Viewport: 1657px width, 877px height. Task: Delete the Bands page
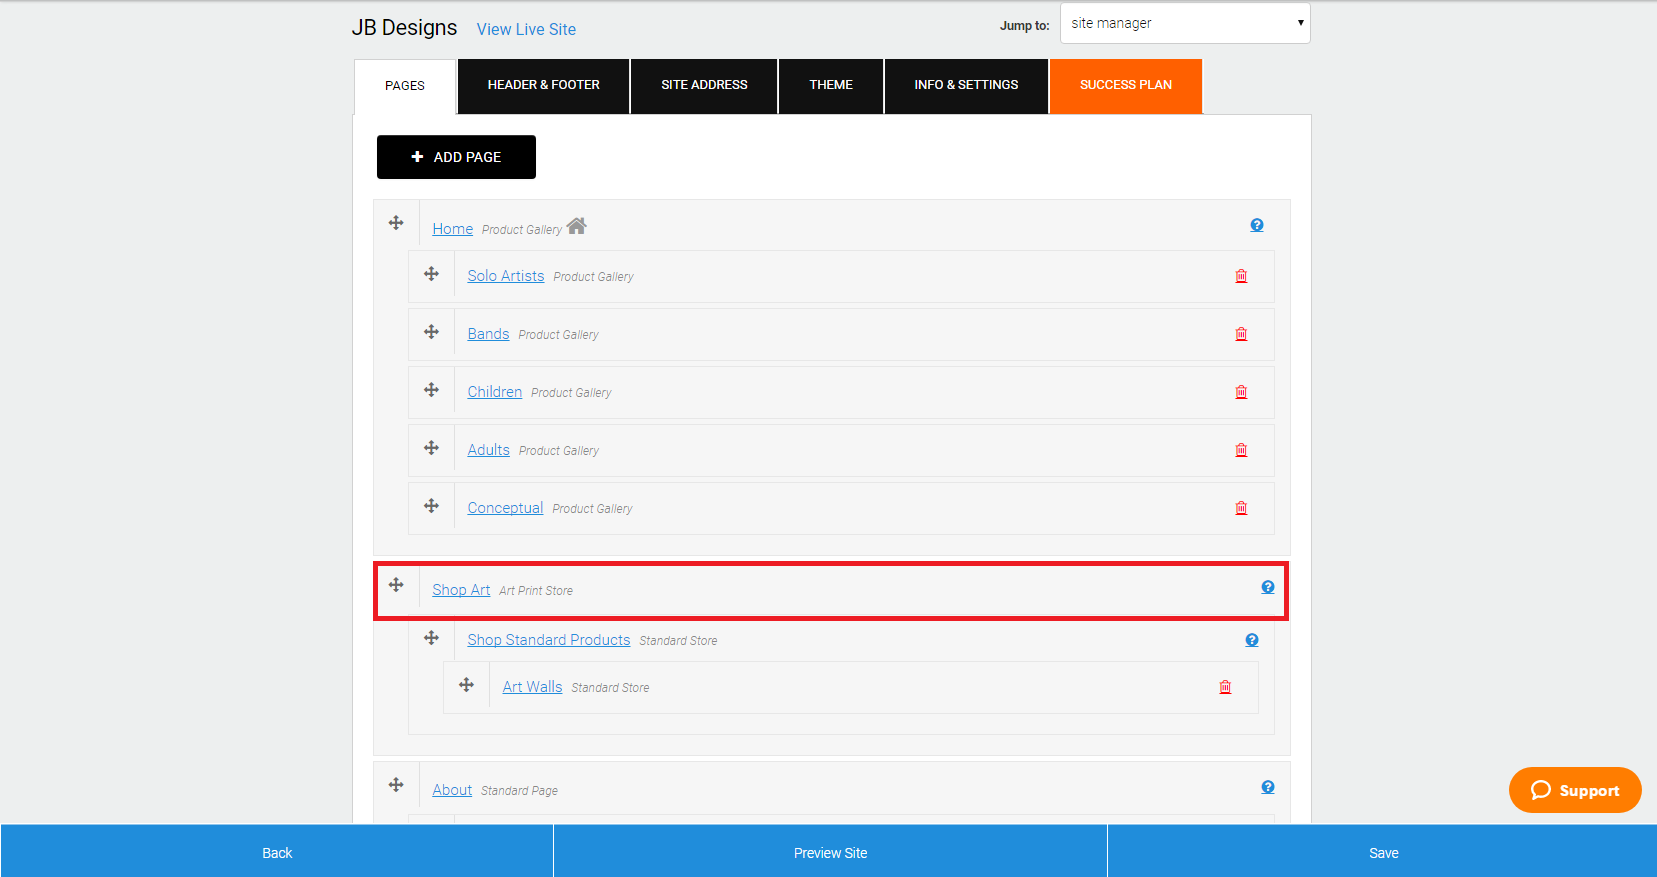(1241, 334)
